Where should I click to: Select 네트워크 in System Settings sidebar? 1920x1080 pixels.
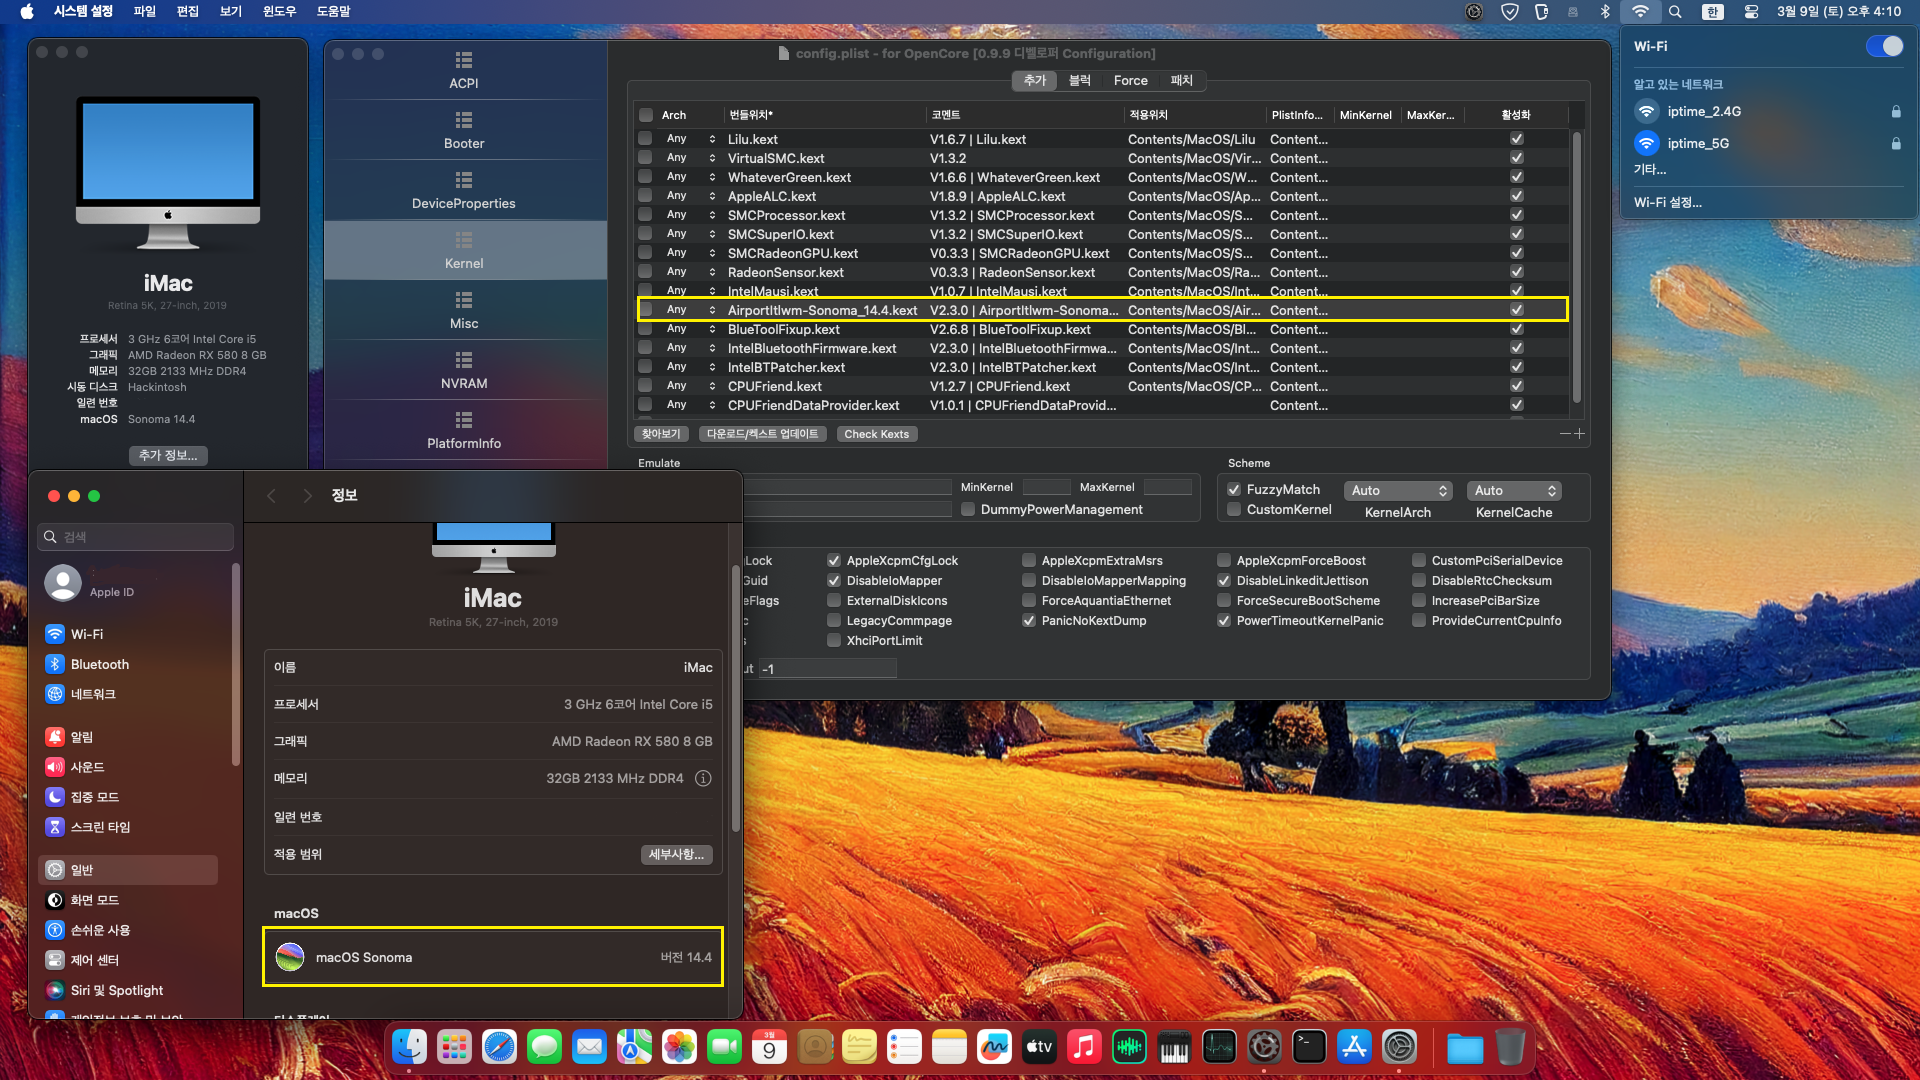[x=128, y=694]
